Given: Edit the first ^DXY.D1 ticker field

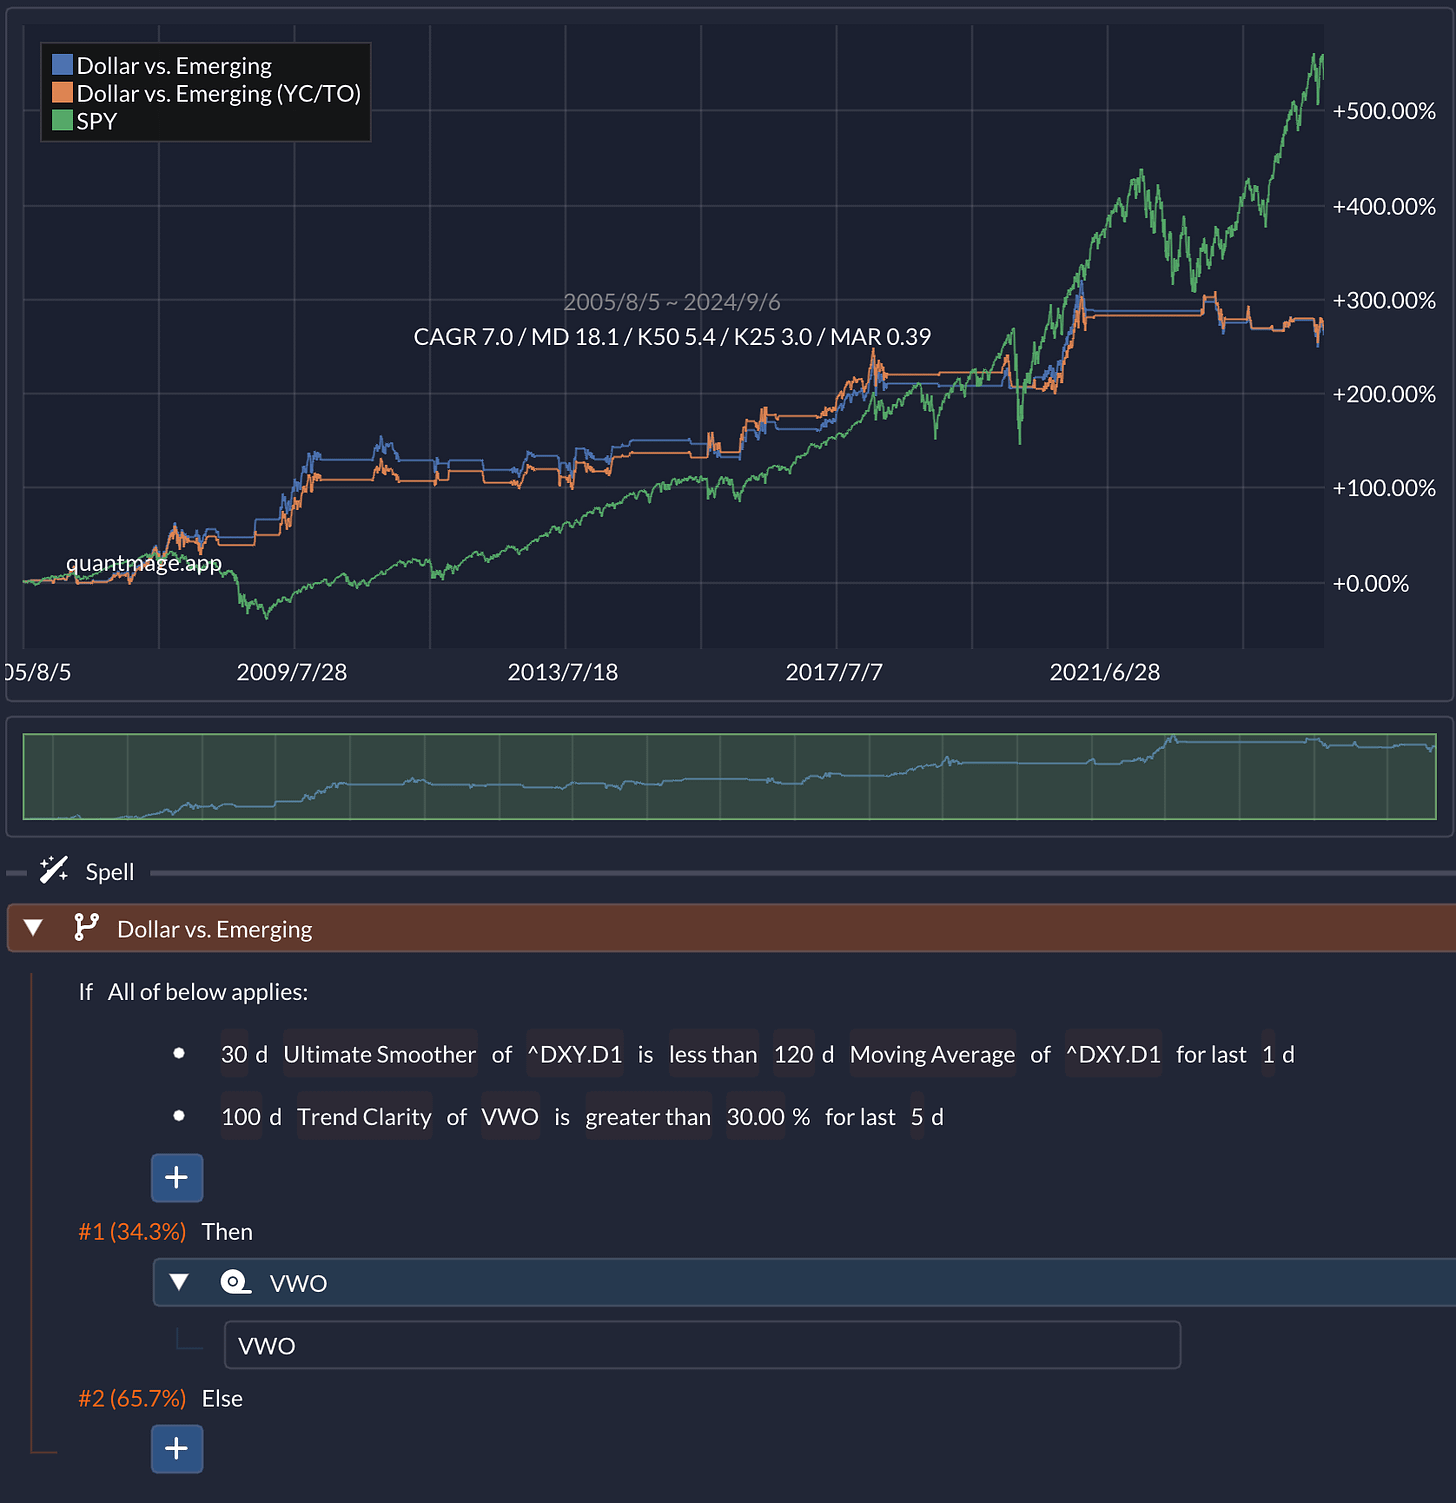Looking at the screenshot, I should [x=575, y=1054].
